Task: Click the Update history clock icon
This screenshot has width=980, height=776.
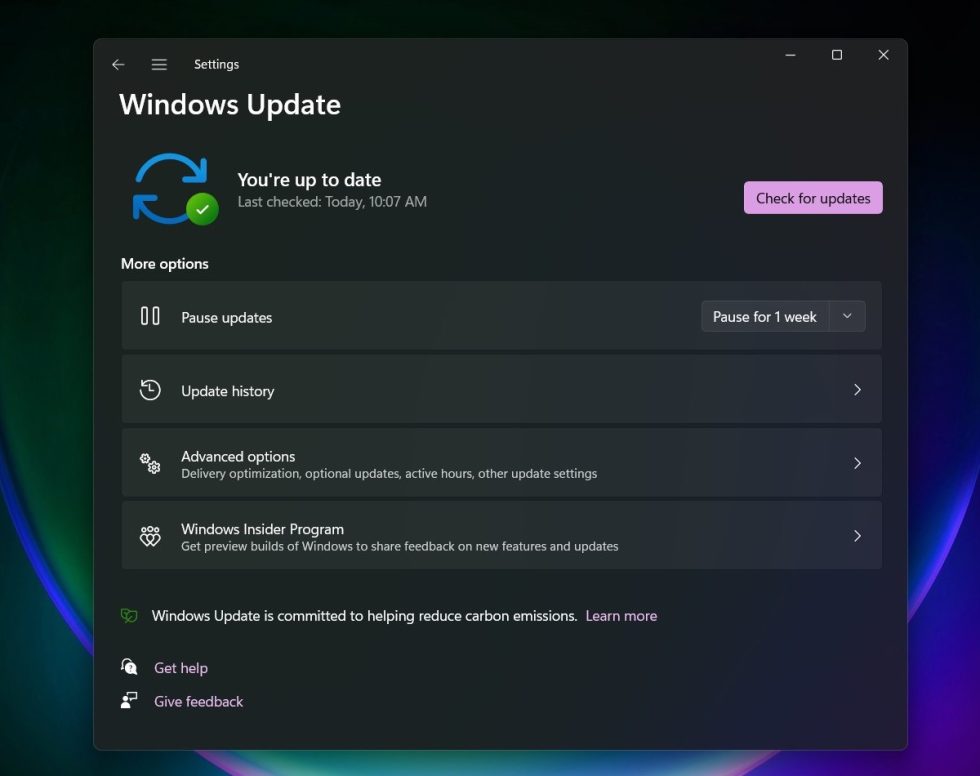Action: coord(150,390)
